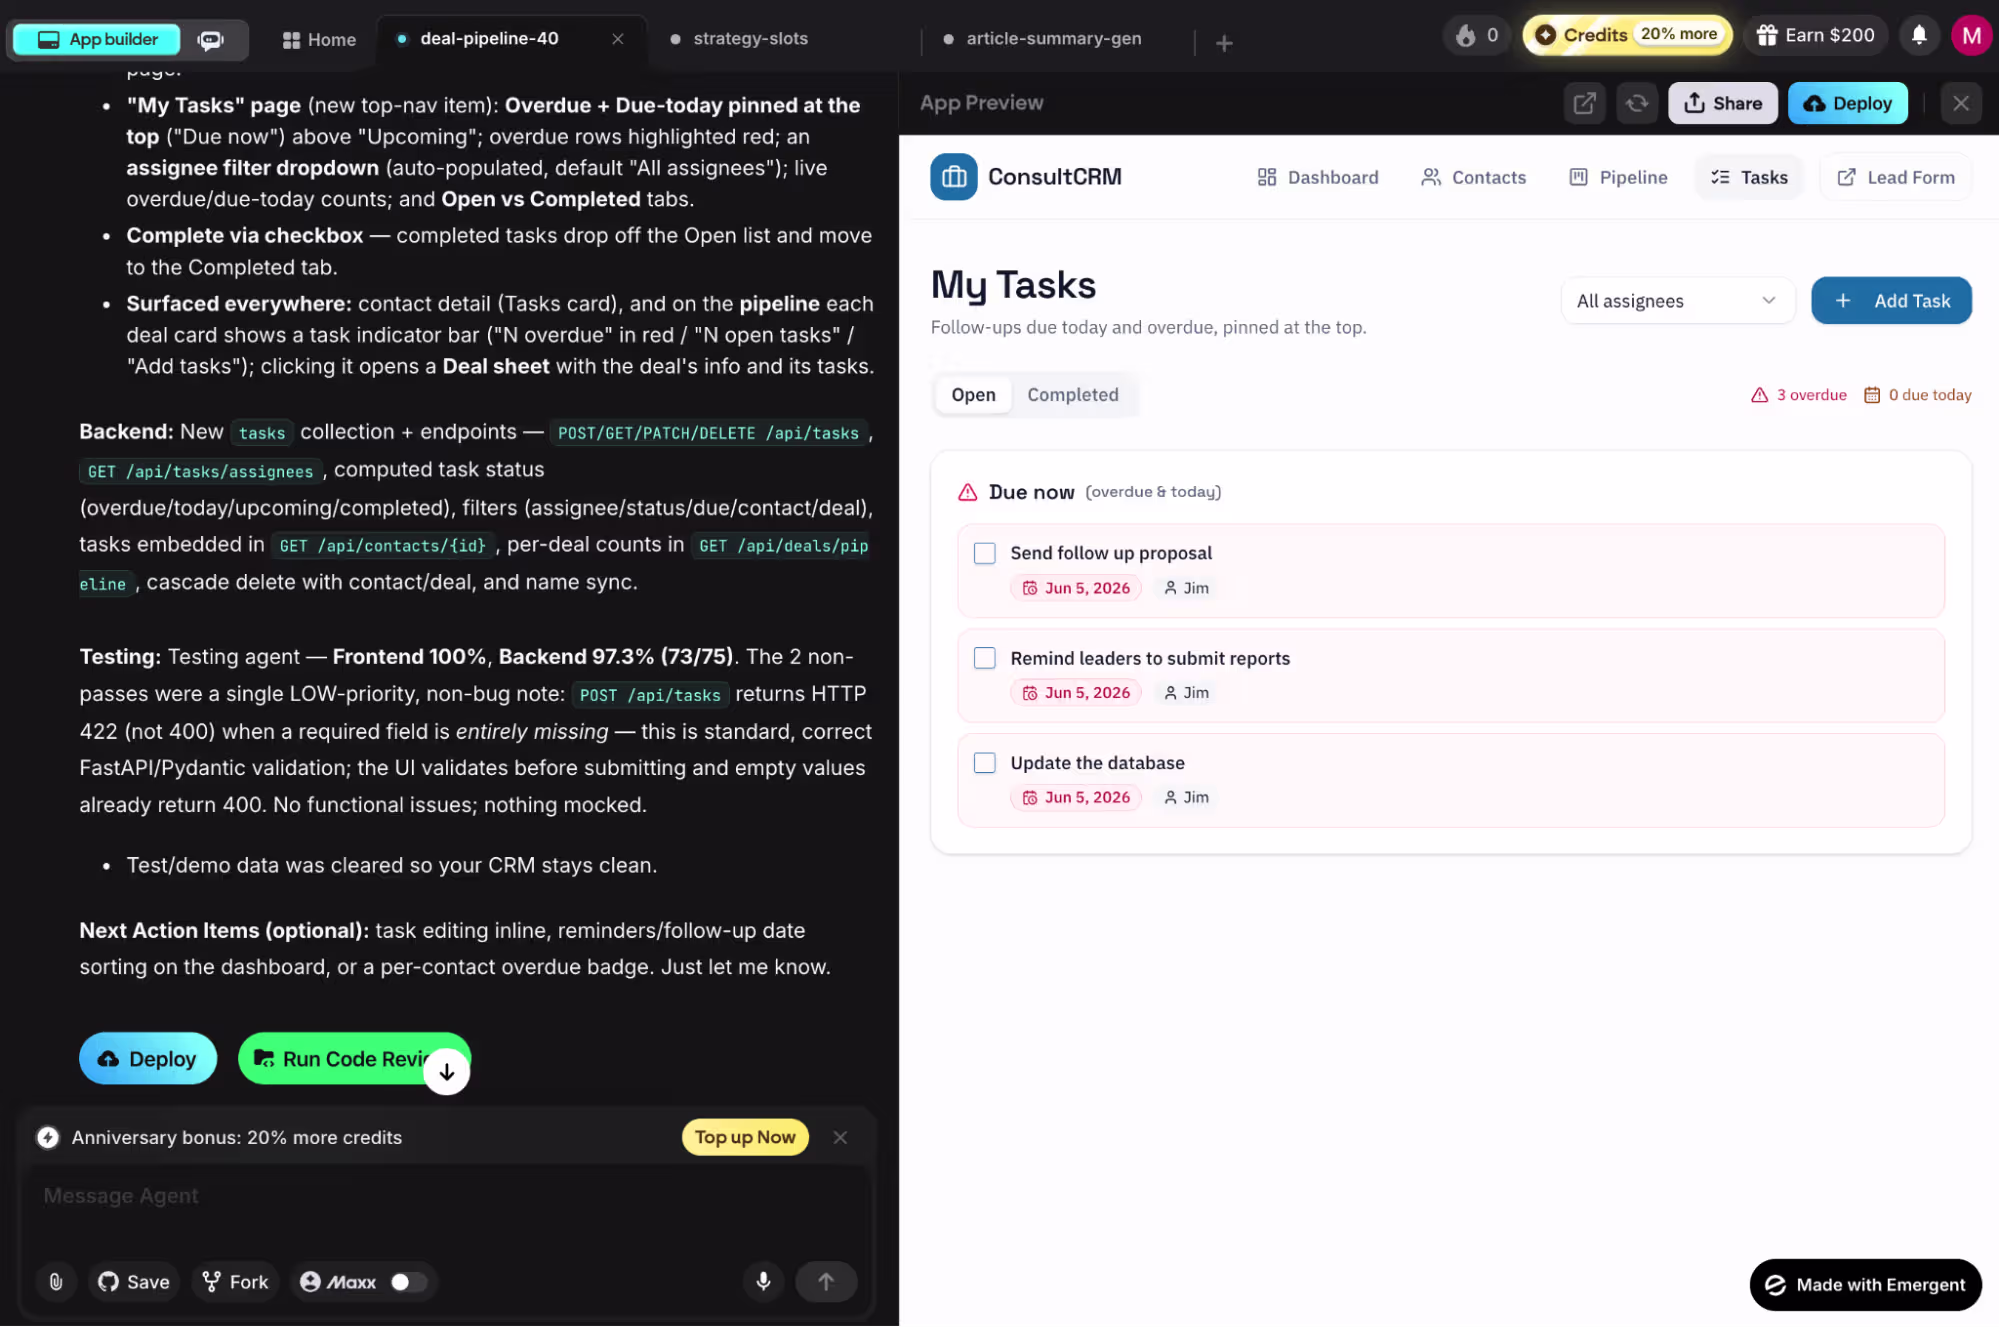The width and height of the screenshot is (1999, 1327).
Task: Click the GET /api/tasks/assignees code snippet
Action: (x=200, y=471)
